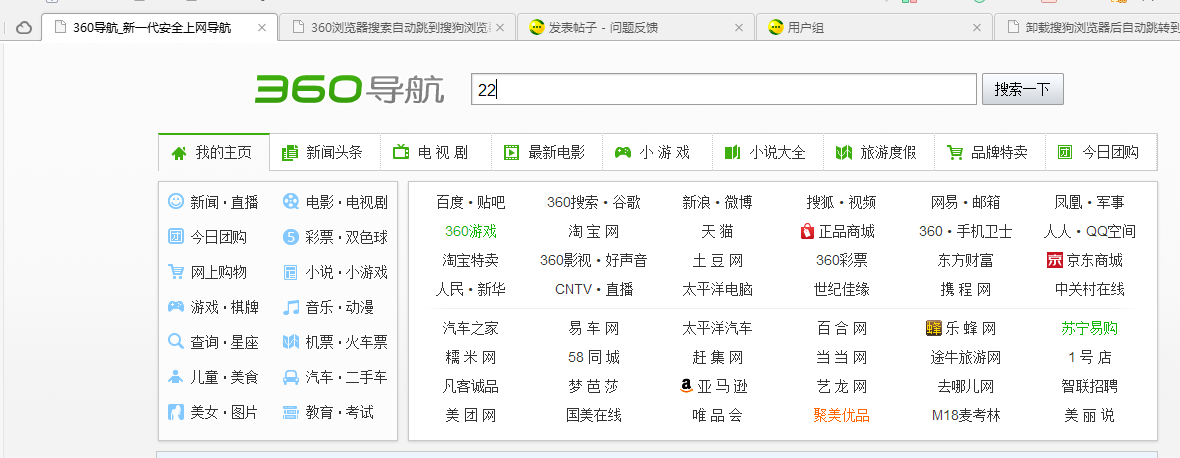
Task: Open the 智联招聘 link
Action: (x=1090, y=387)
